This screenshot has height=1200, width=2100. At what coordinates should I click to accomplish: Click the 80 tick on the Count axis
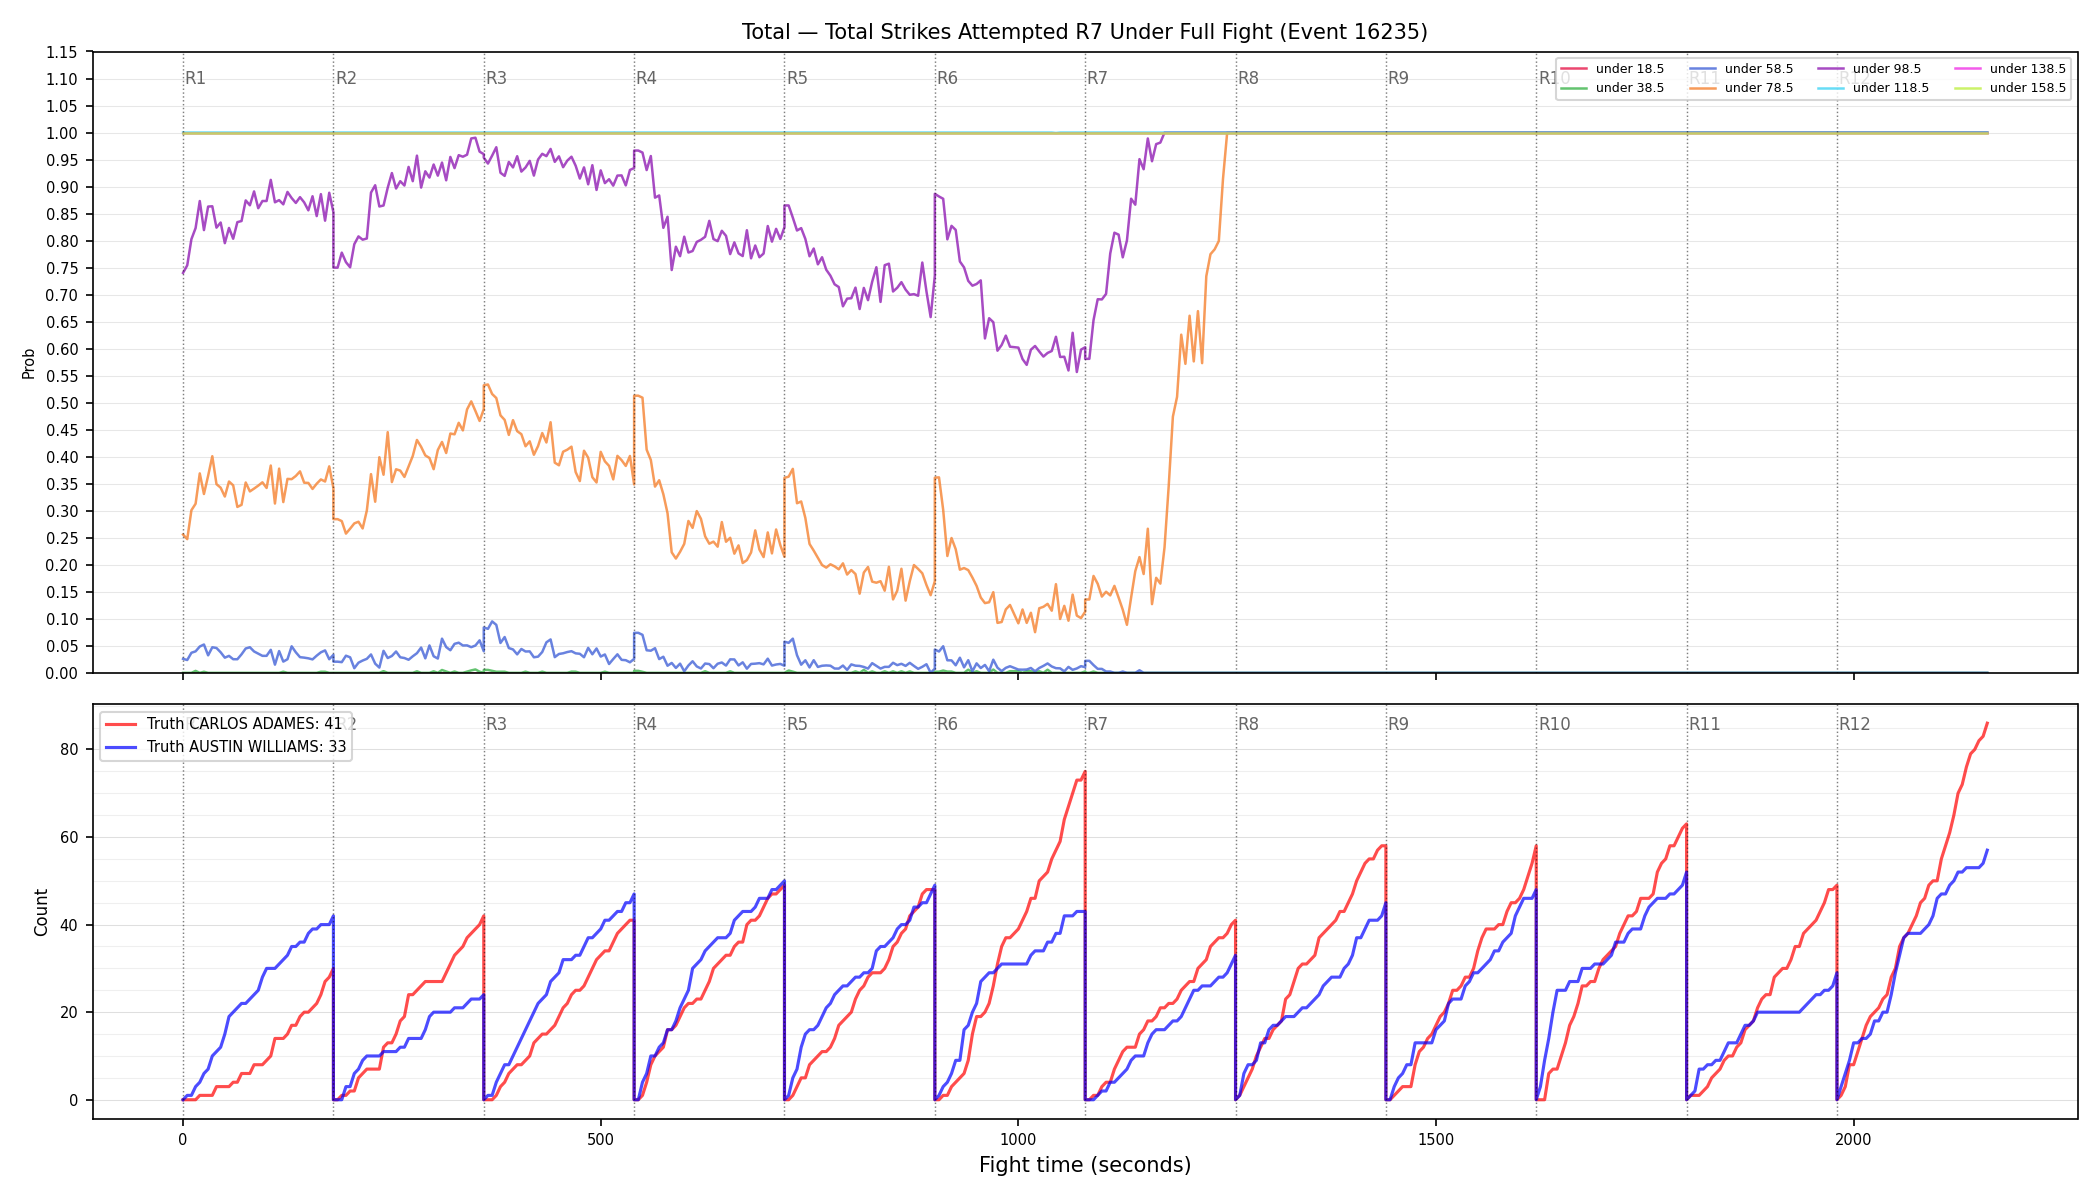coord(69,749)
